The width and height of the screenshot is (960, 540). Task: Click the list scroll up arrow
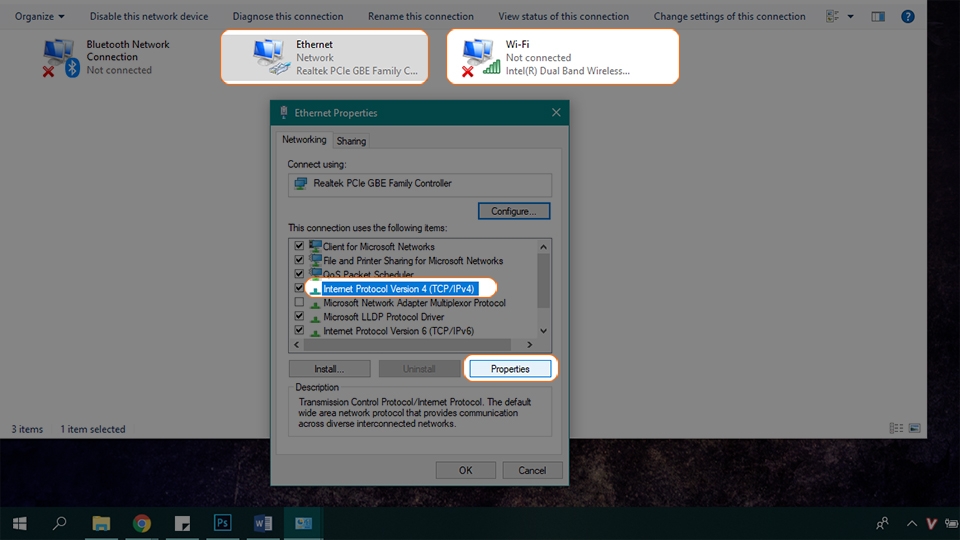tap(543, 247)
